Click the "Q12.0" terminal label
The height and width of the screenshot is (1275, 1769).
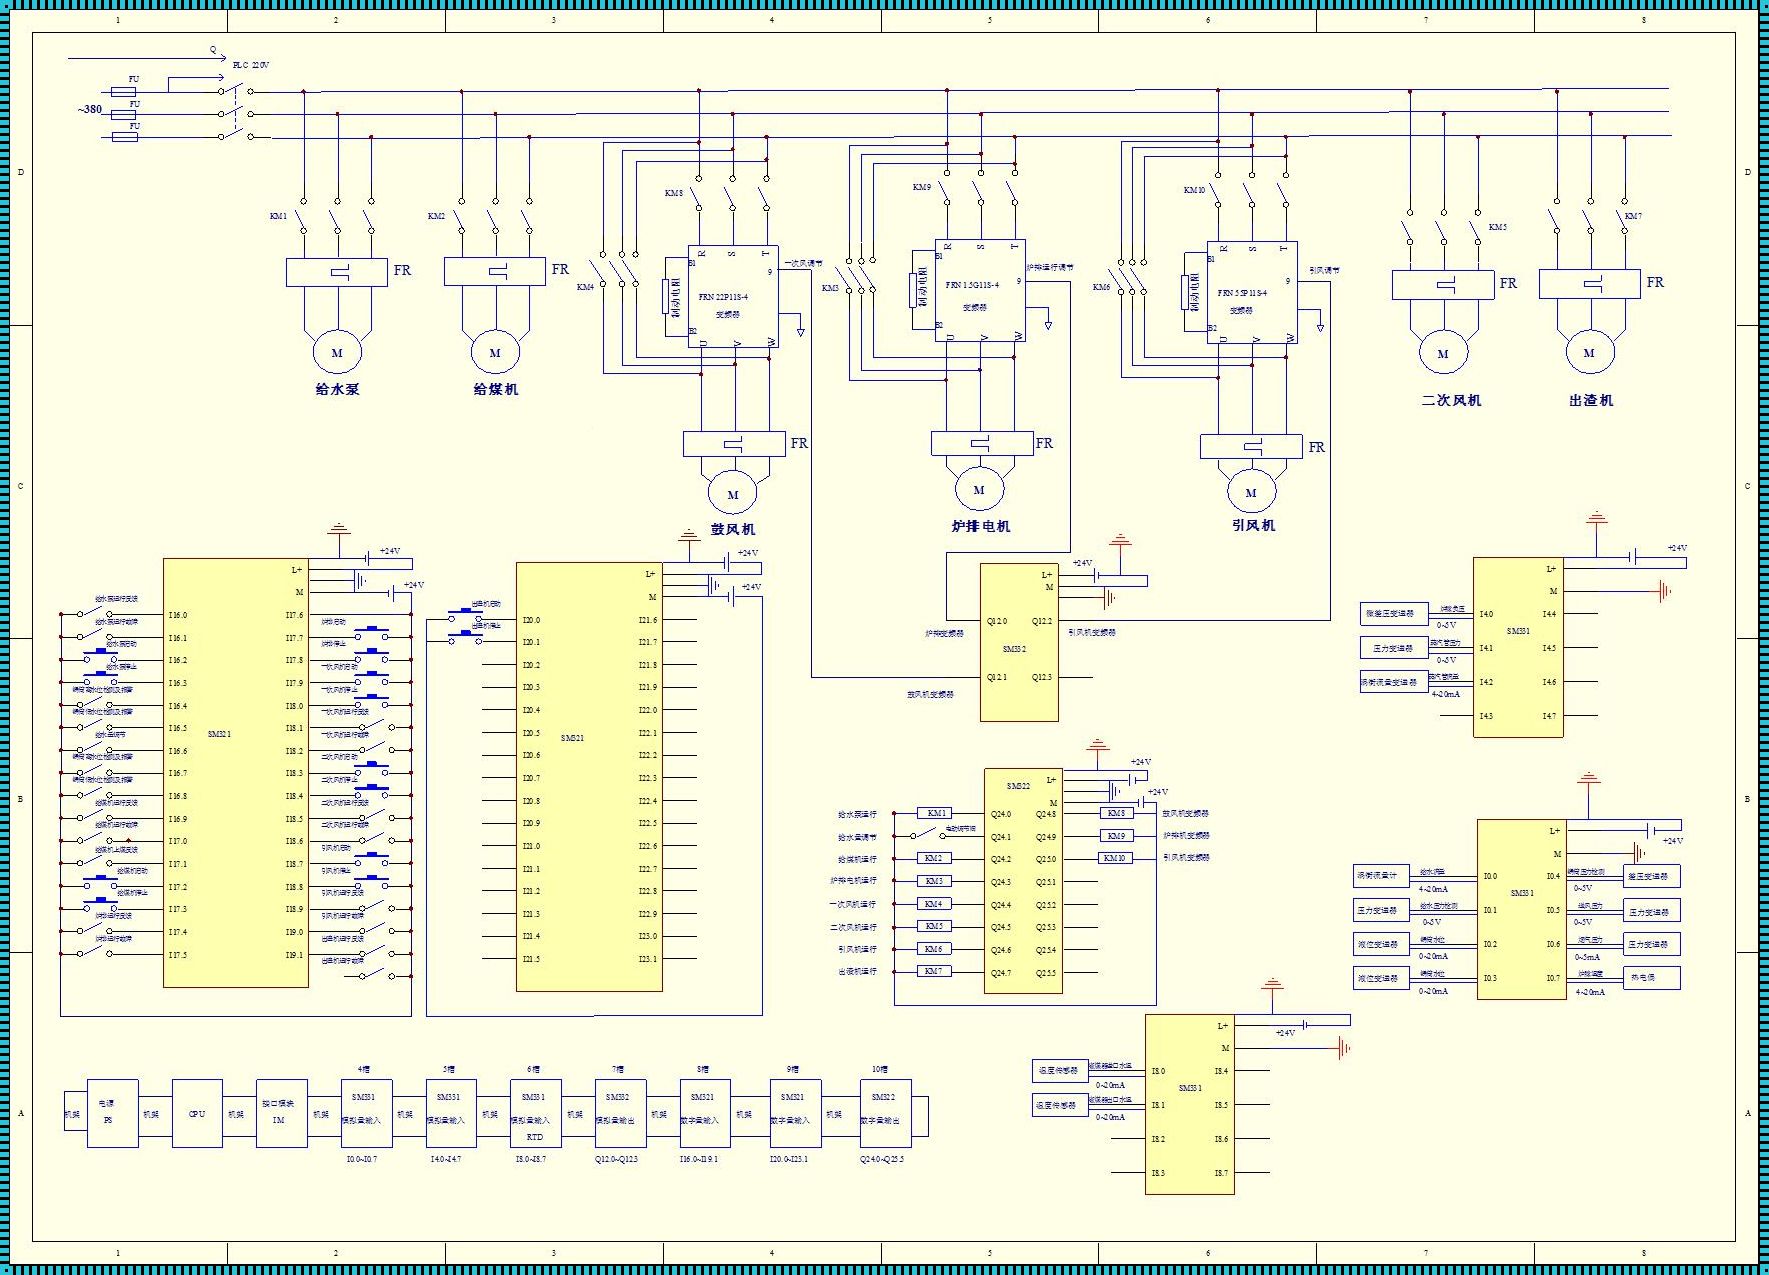click(997, 621)
